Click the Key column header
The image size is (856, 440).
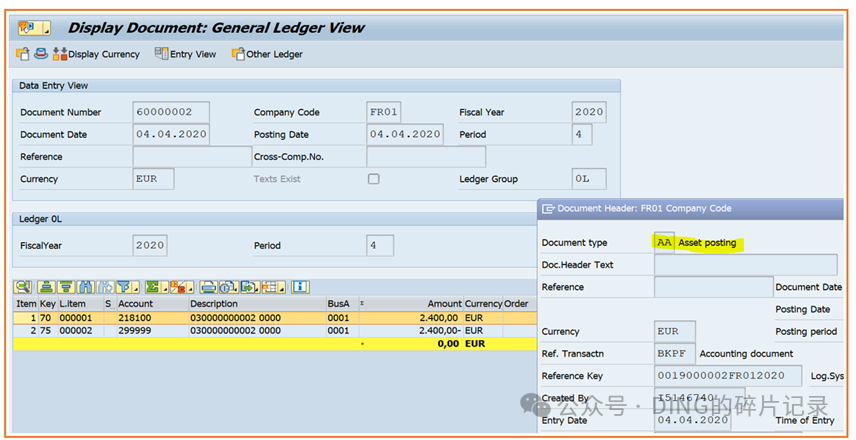(x=48, y=304)
